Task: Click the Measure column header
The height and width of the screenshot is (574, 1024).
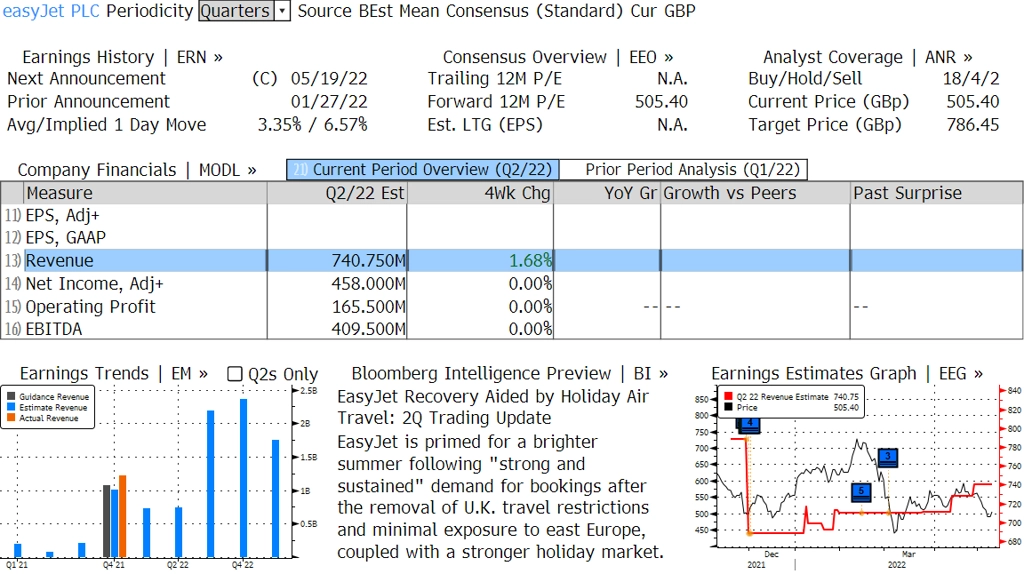Action: click(146, 193)
